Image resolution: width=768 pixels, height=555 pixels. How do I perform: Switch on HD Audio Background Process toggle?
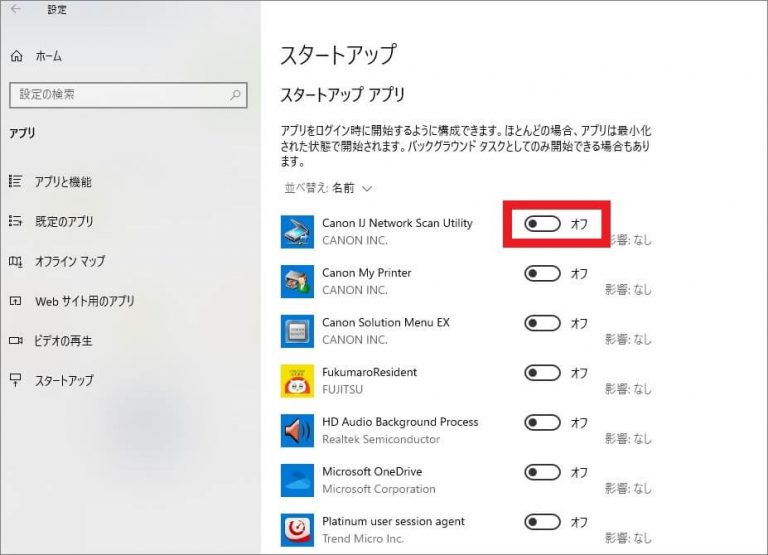[x=542, y=423]
